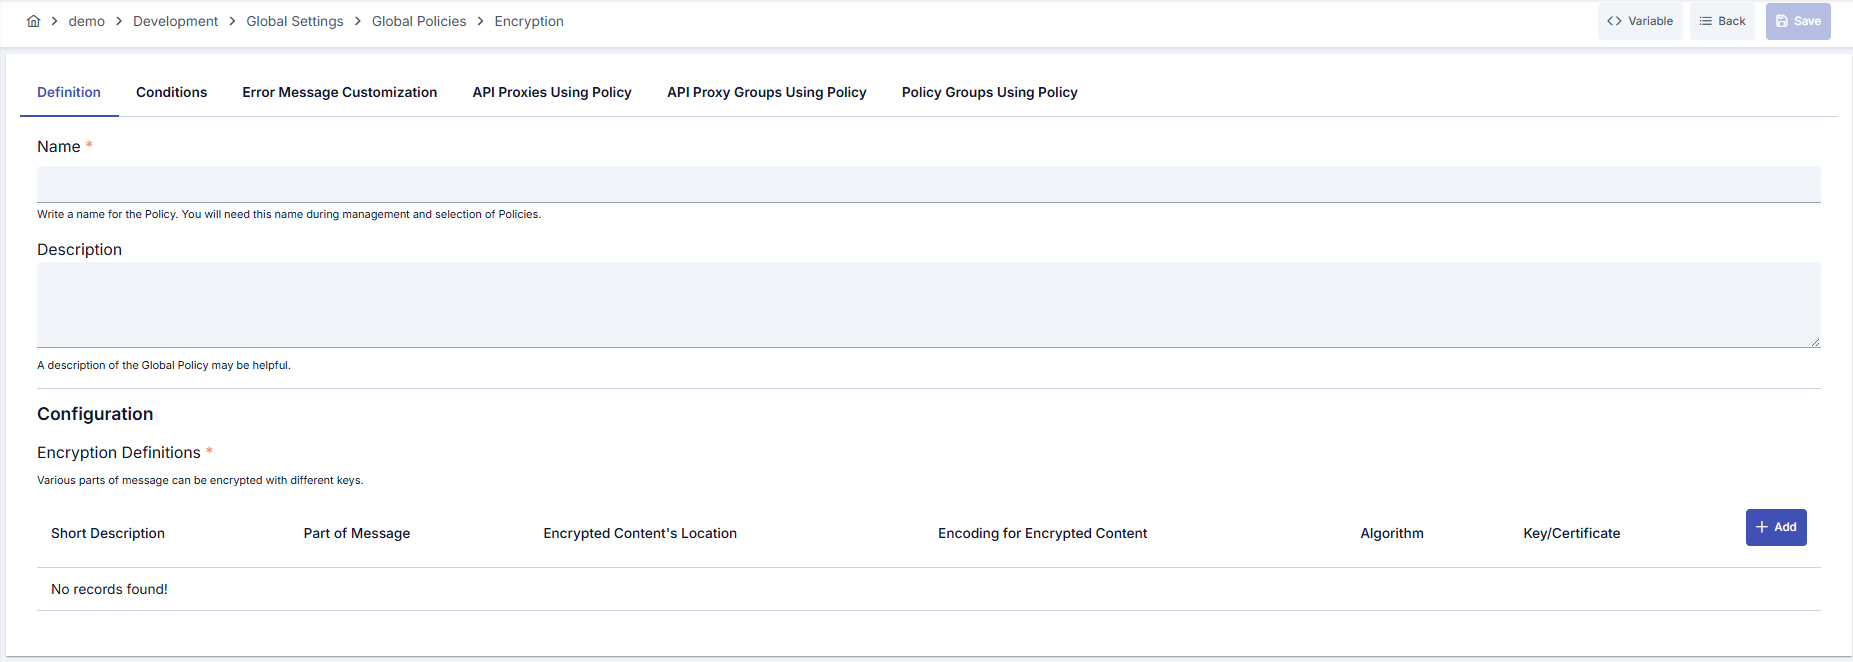Click Encoding for Encrypted Content header
The width and height of the screenshot is (1853, 662).
coord(1042,533)
